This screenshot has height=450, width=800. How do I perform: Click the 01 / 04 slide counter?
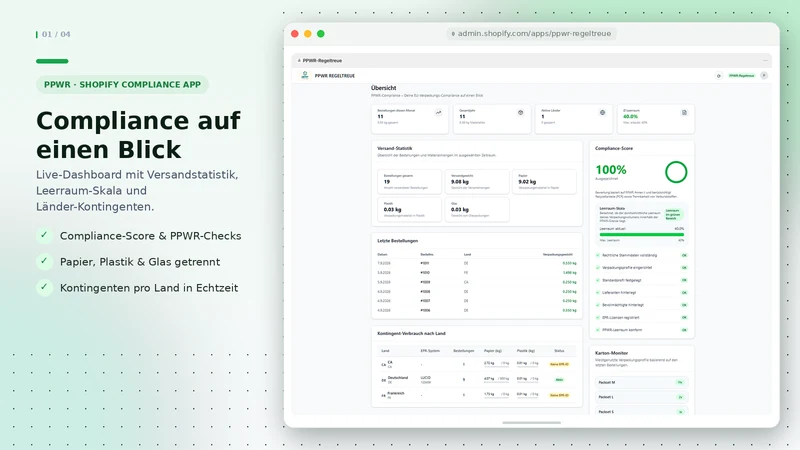coord(56,34)
